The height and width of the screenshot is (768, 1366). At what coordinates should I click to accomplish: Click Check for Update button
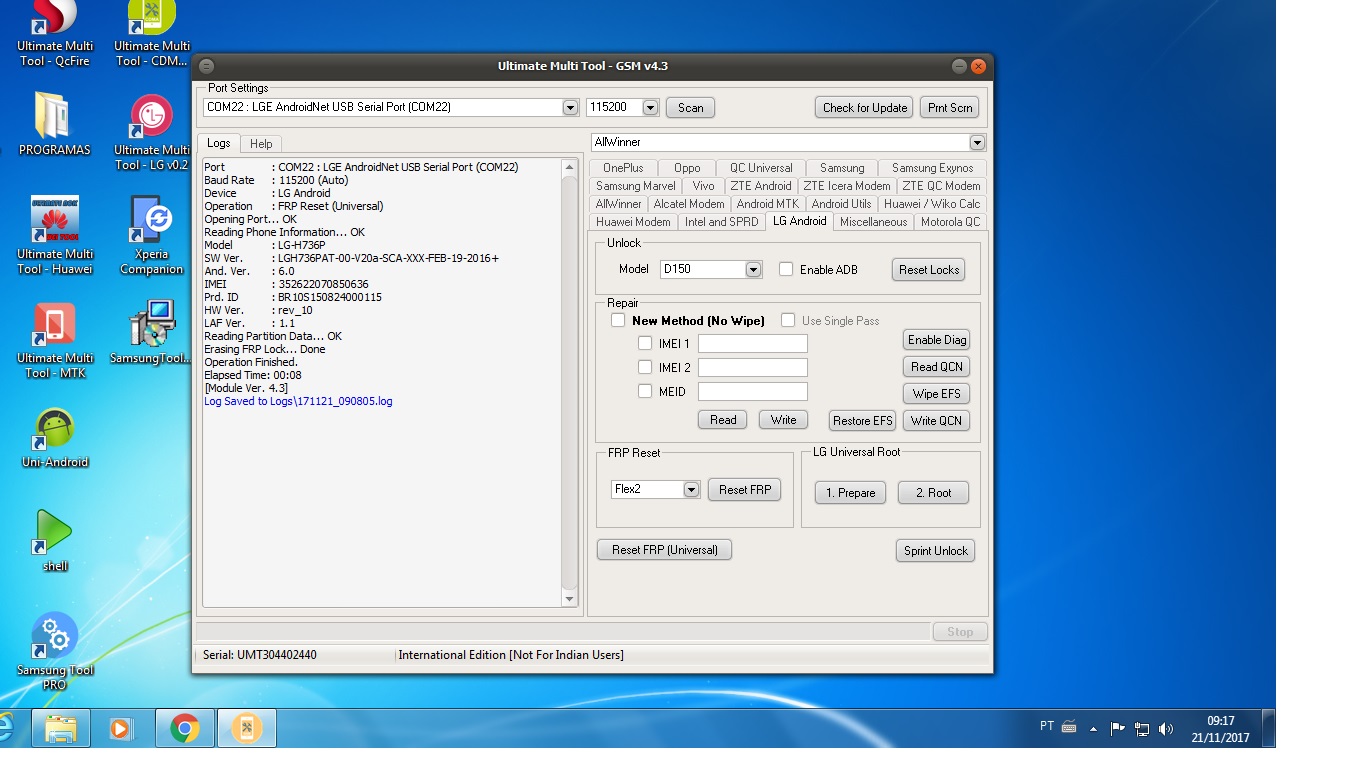(865, 107)
